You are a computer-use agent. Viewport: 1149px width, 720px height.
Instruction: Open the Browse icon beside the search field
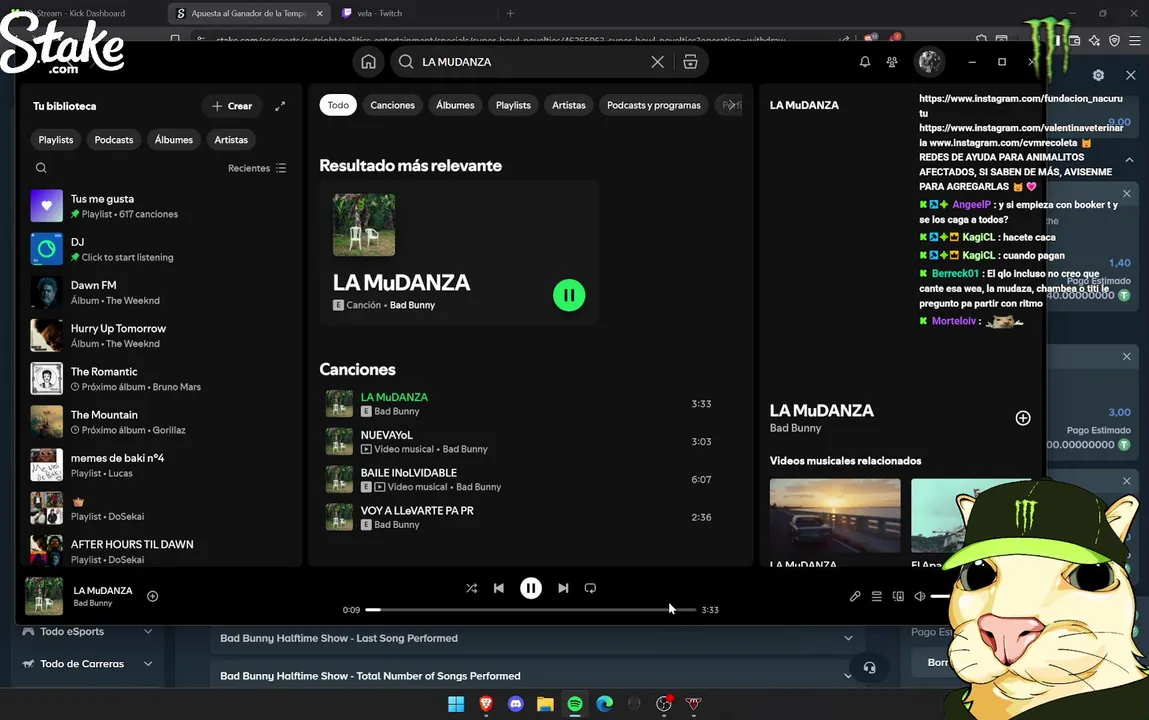[x=690, y=62]
